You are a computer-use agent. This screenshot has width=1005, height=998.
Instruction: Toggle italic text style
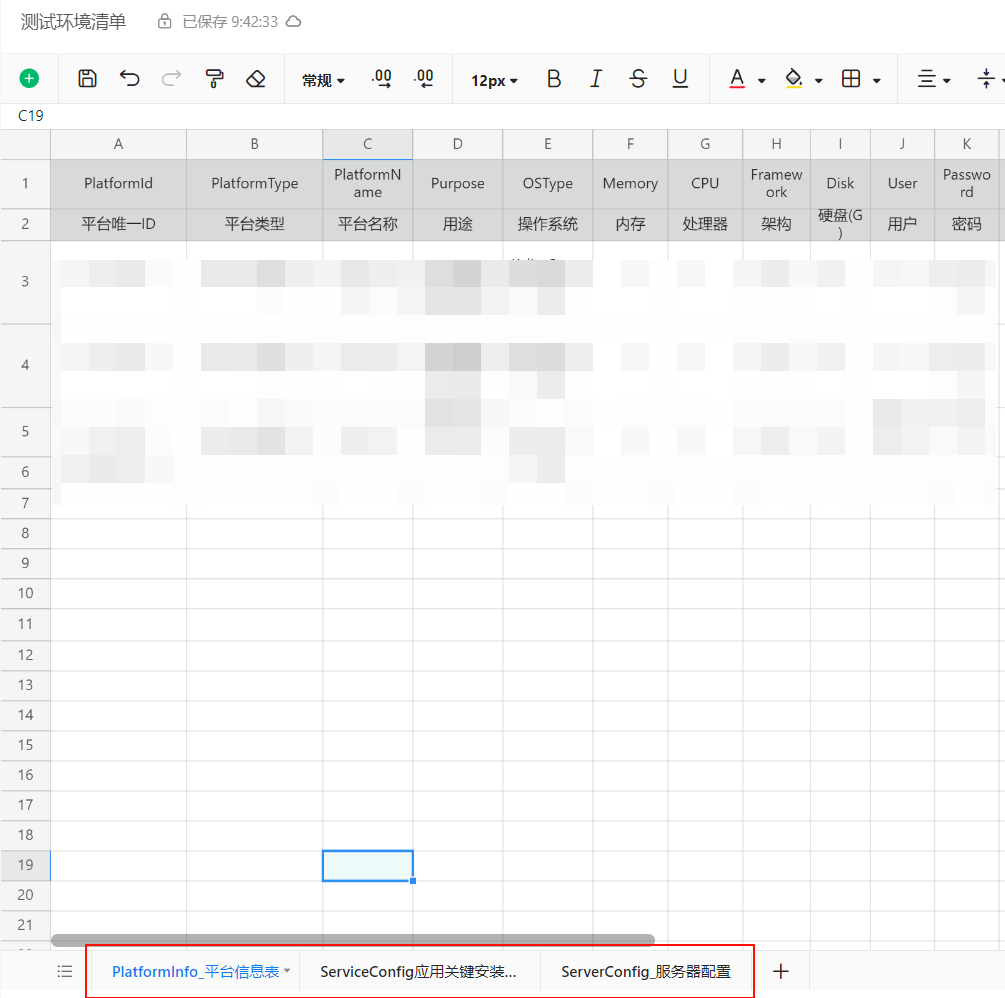coord(596,79)
